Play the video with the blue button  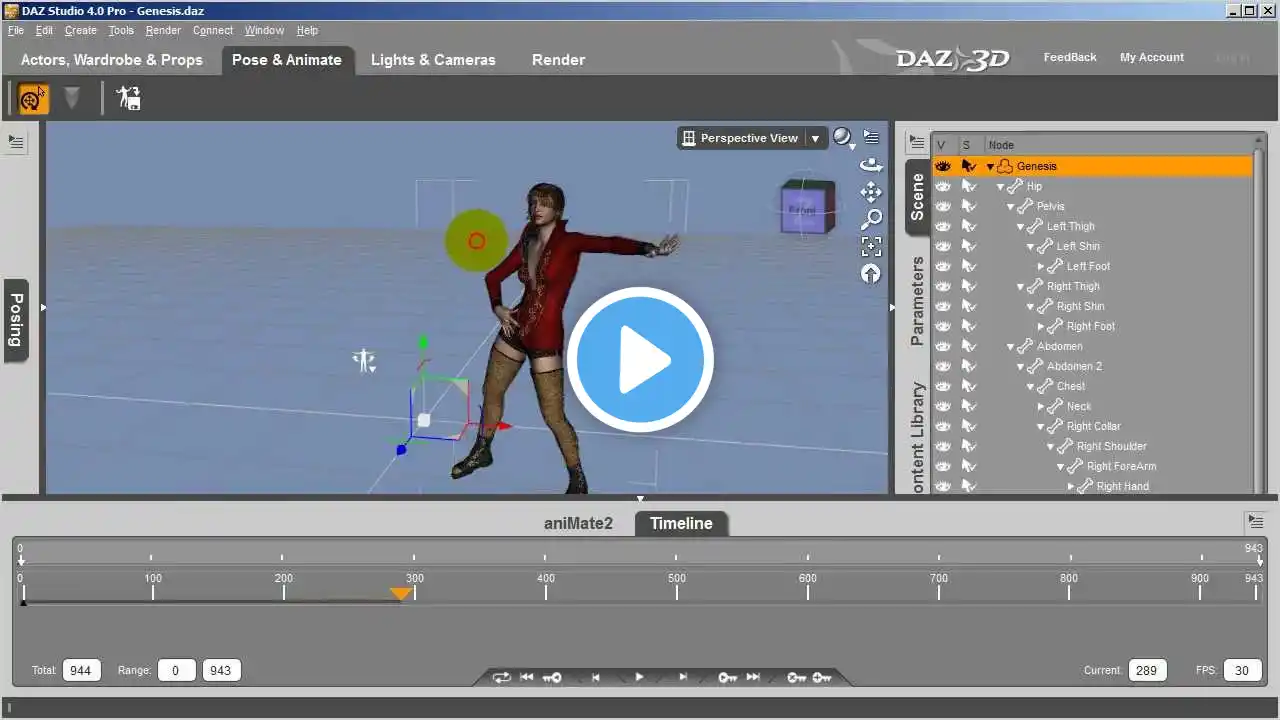pos(640,360)
